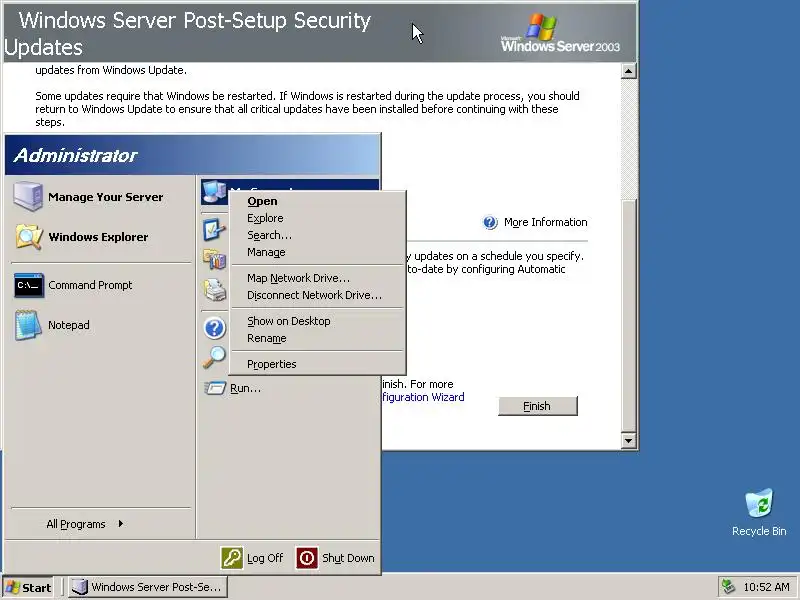Click the Log Off key icon
800x600 pixels.
coord(232,558)
